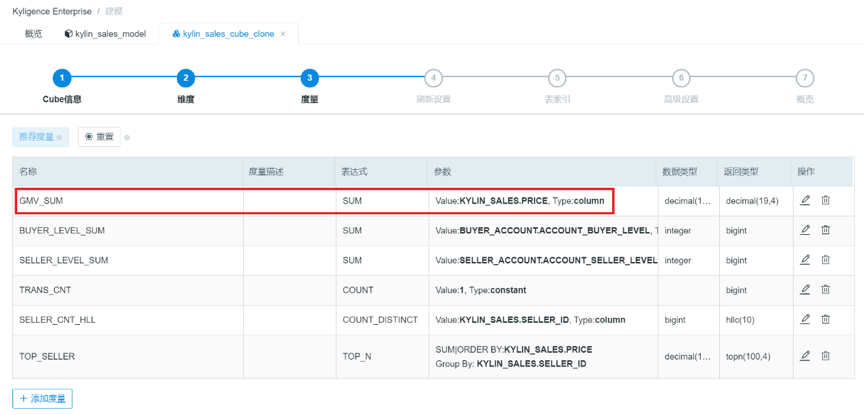Click the 重置 reset button
The width and height of the screenshot is (864, 415).
click(99, 137)
